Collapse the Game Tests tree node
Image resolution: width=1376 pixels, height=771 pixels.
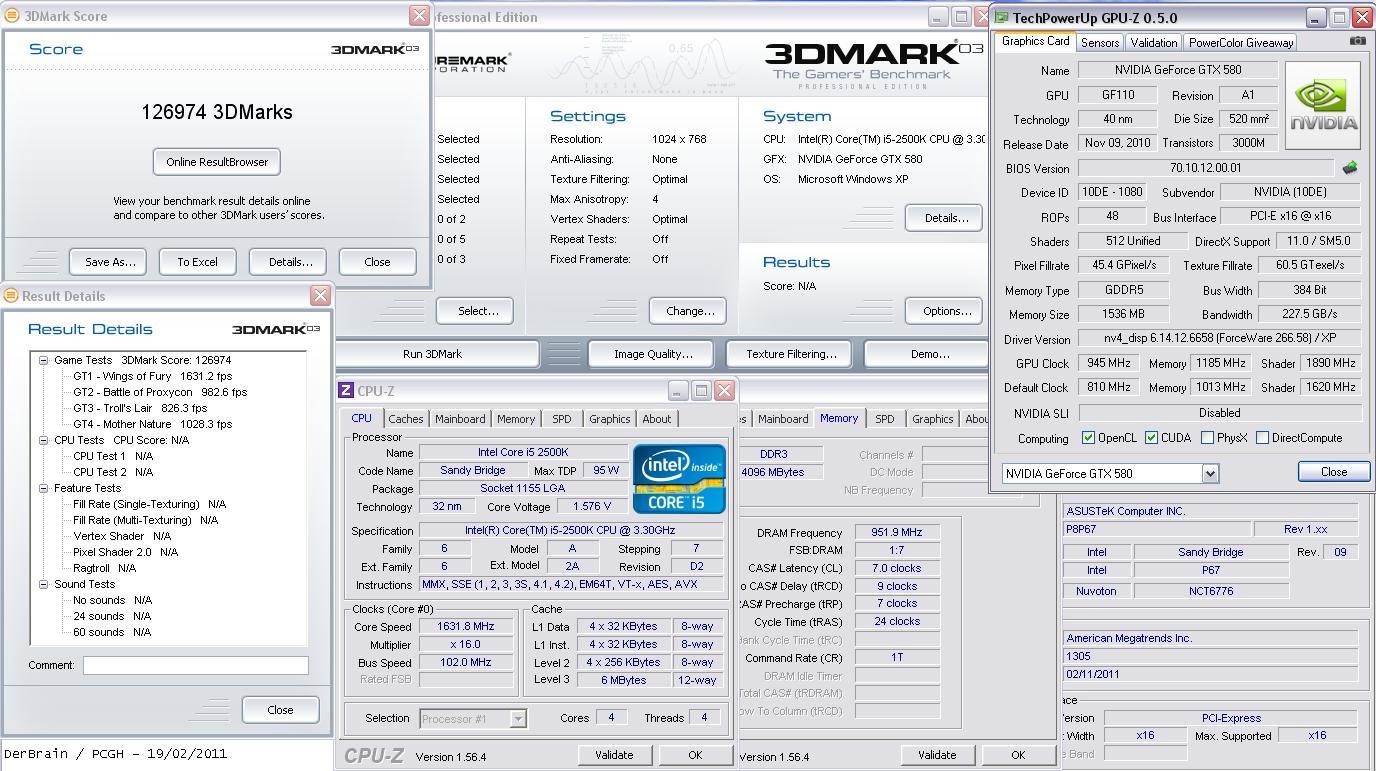[44, 360]
